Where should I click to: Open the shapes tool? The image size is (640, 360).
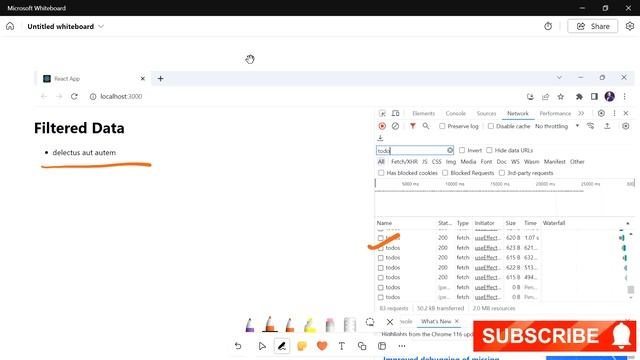[x=362, y=346]
